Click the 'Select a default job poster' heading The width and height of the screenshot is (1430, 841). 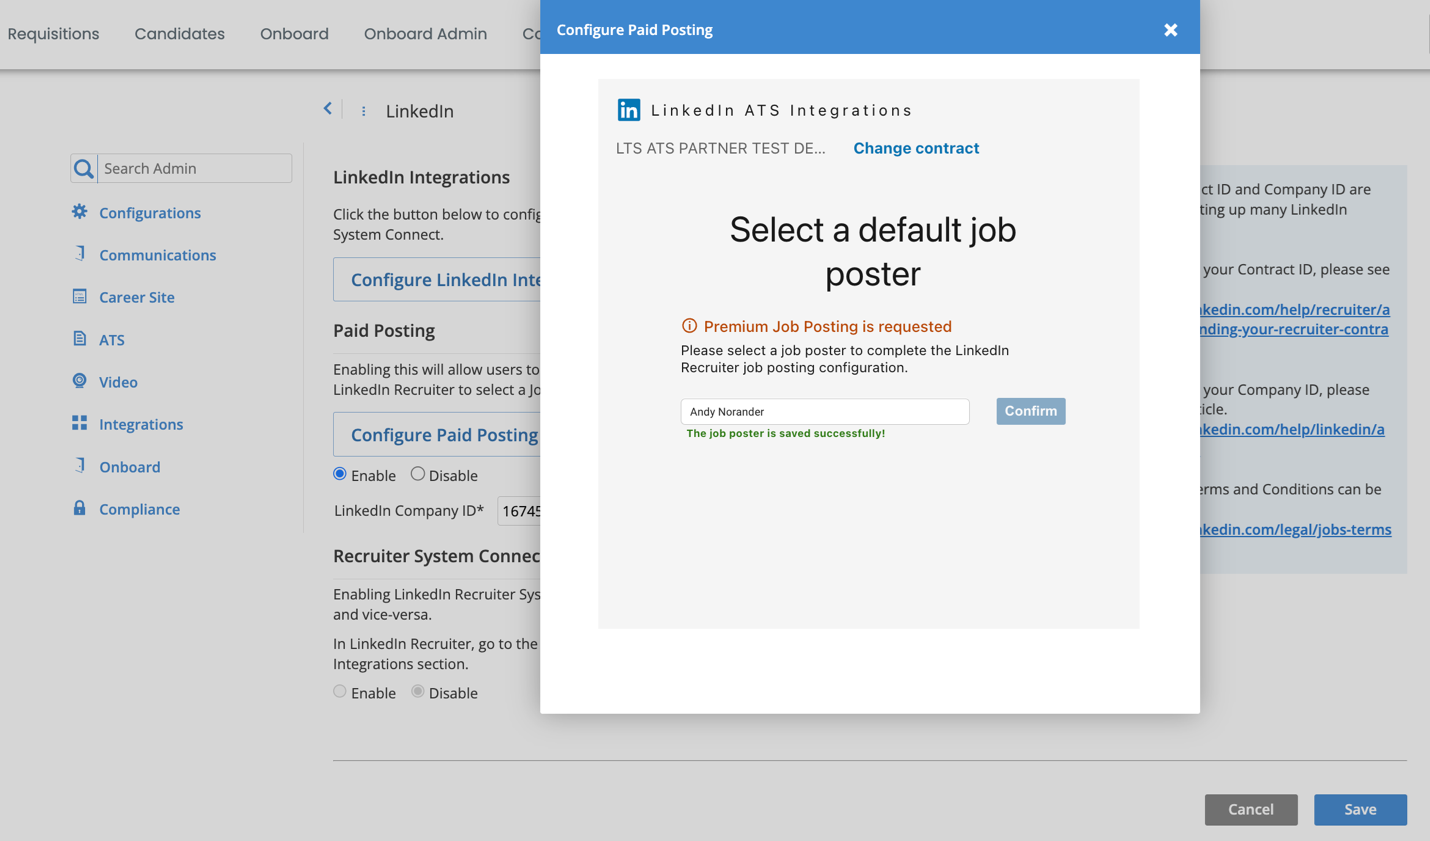[x=873, y=251]
